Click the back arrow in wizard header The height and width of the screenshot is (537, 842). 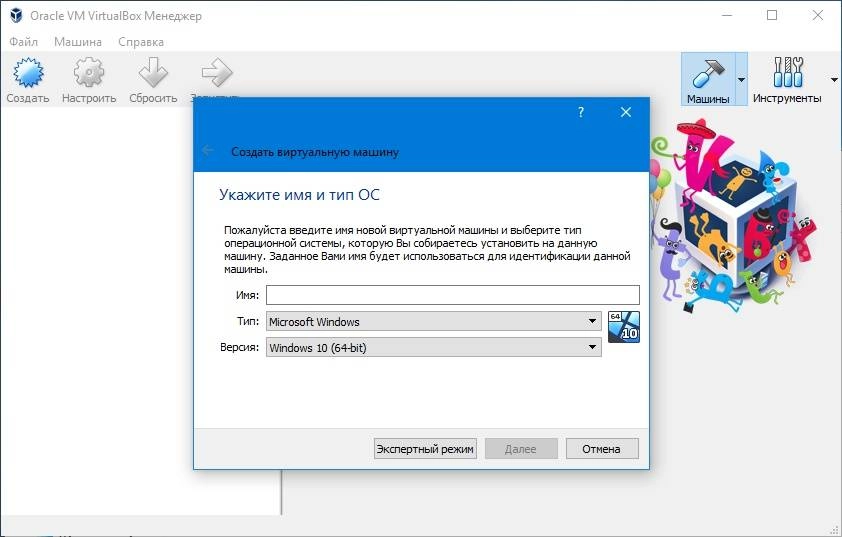tap(208, 151)
